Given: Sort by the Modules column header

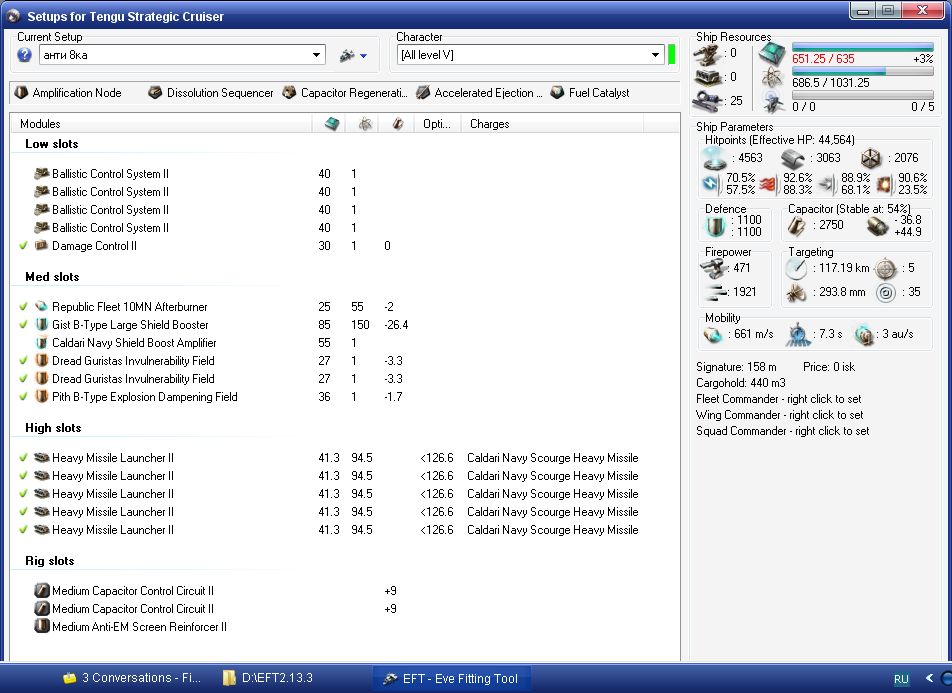Looking at the screenshot, I should click(x=161, y=124).
